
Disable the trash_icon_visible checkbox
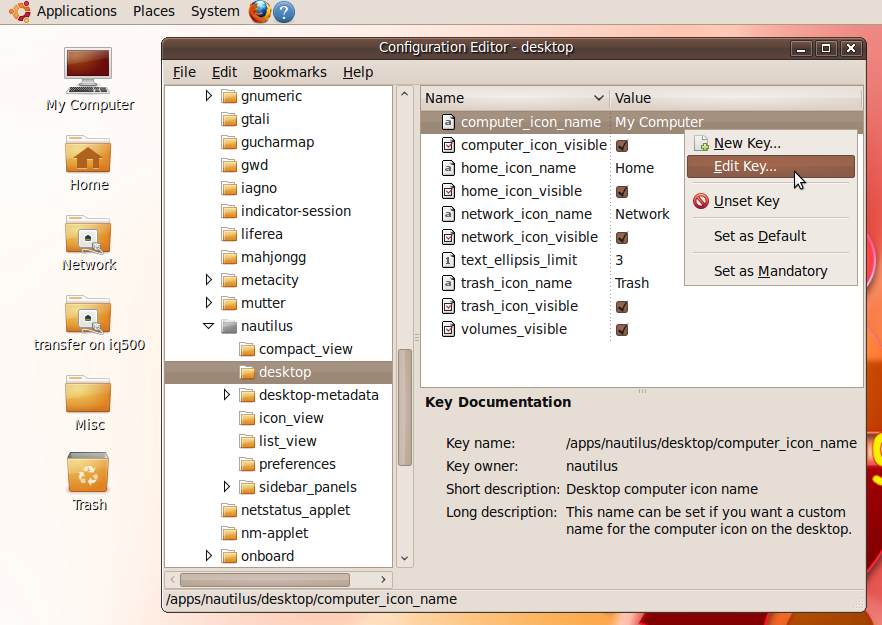pyautogui.click(x=621, y=306)
